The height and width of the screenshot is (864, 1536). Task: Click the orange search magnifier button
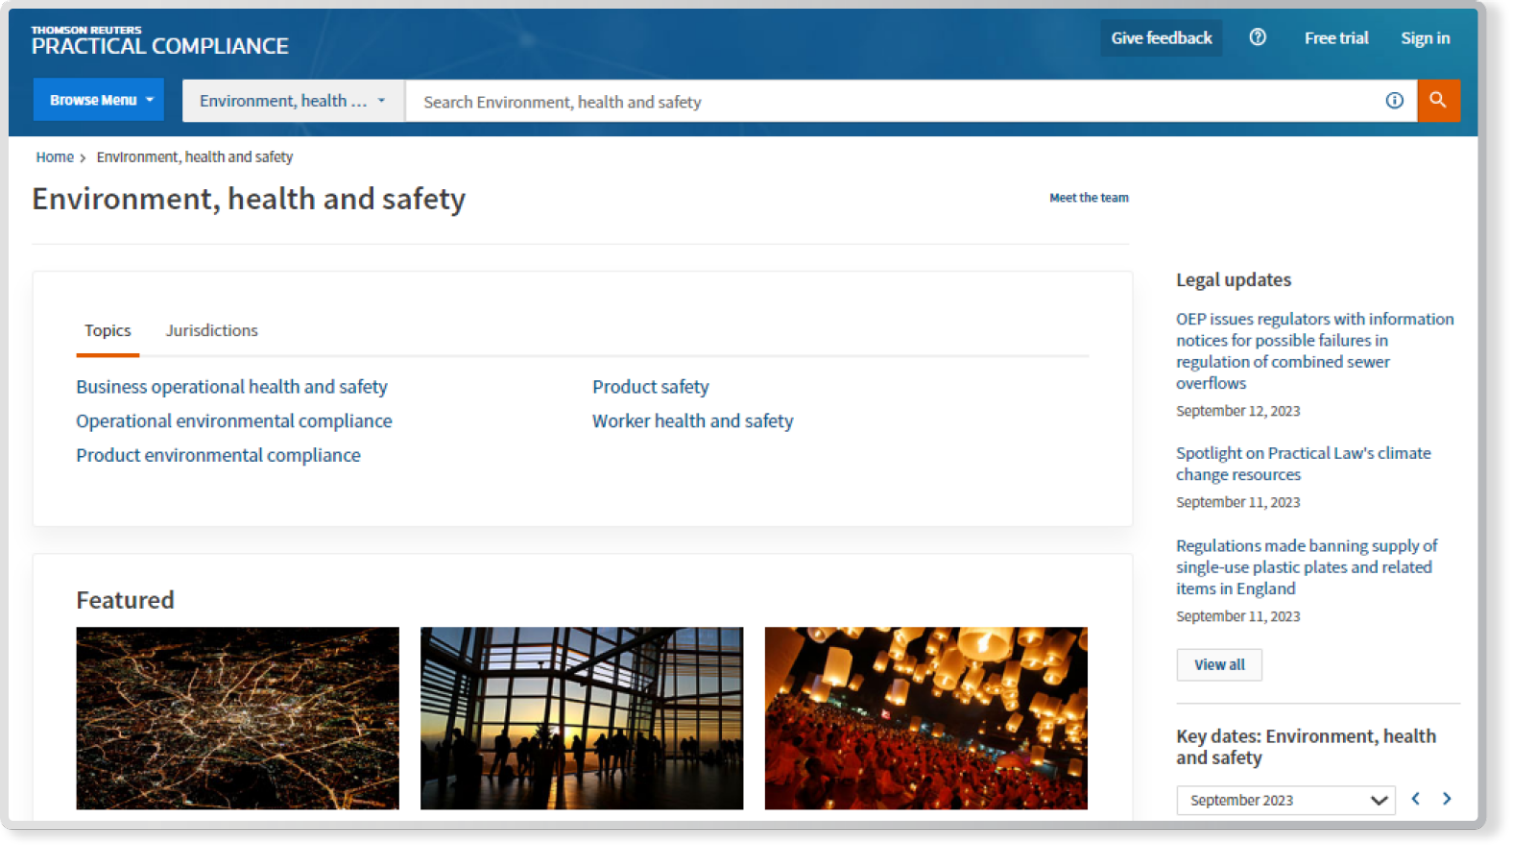[1437, 100]
